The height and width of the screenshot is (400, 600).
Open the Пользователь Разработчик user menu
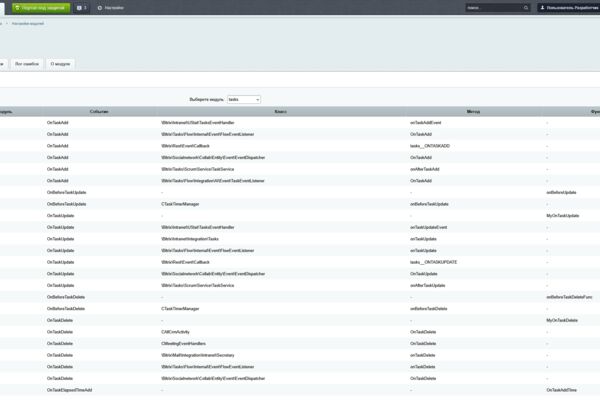pyautogui.click(x=569, y=8)
